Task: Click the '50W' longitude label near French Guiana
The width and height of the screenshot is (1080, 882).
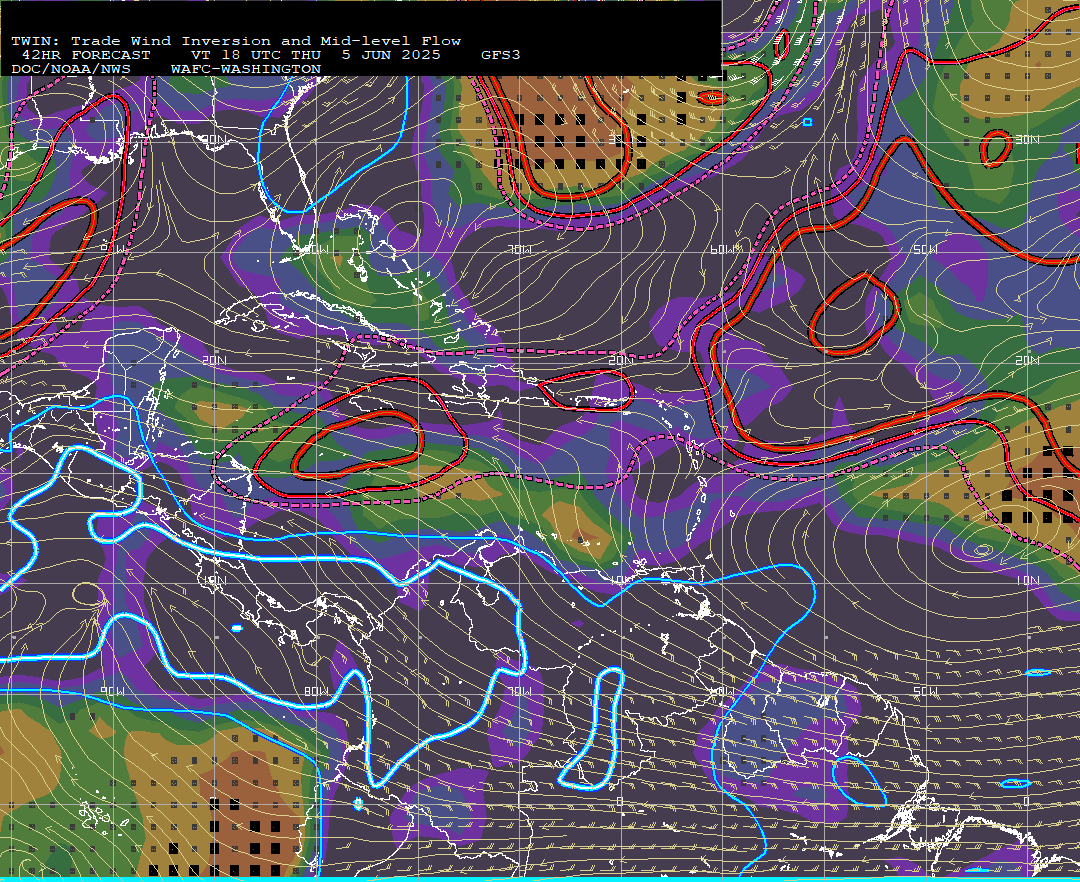Action: coord(924,691)
